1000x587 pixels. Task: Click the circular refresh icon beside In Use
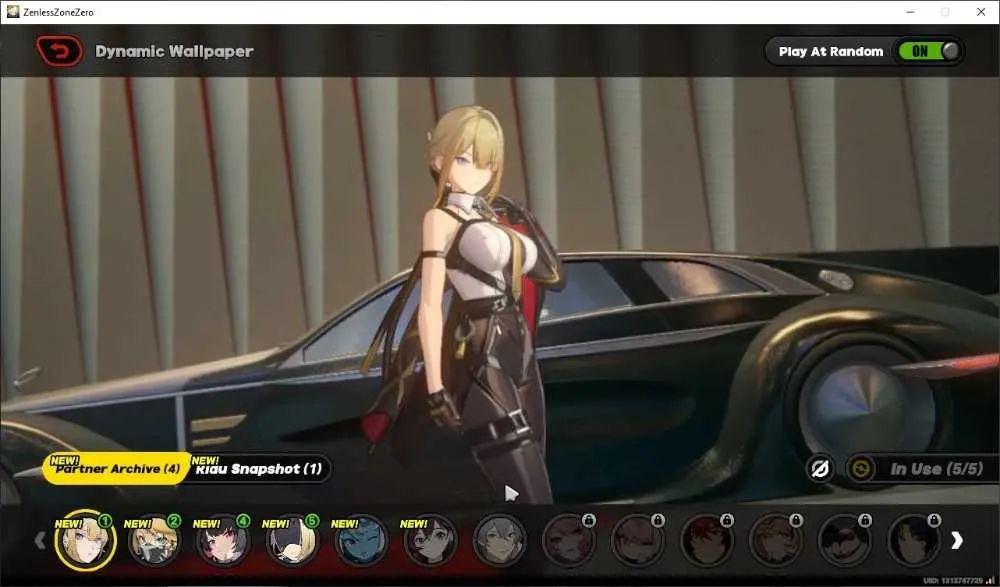[861, 469]
